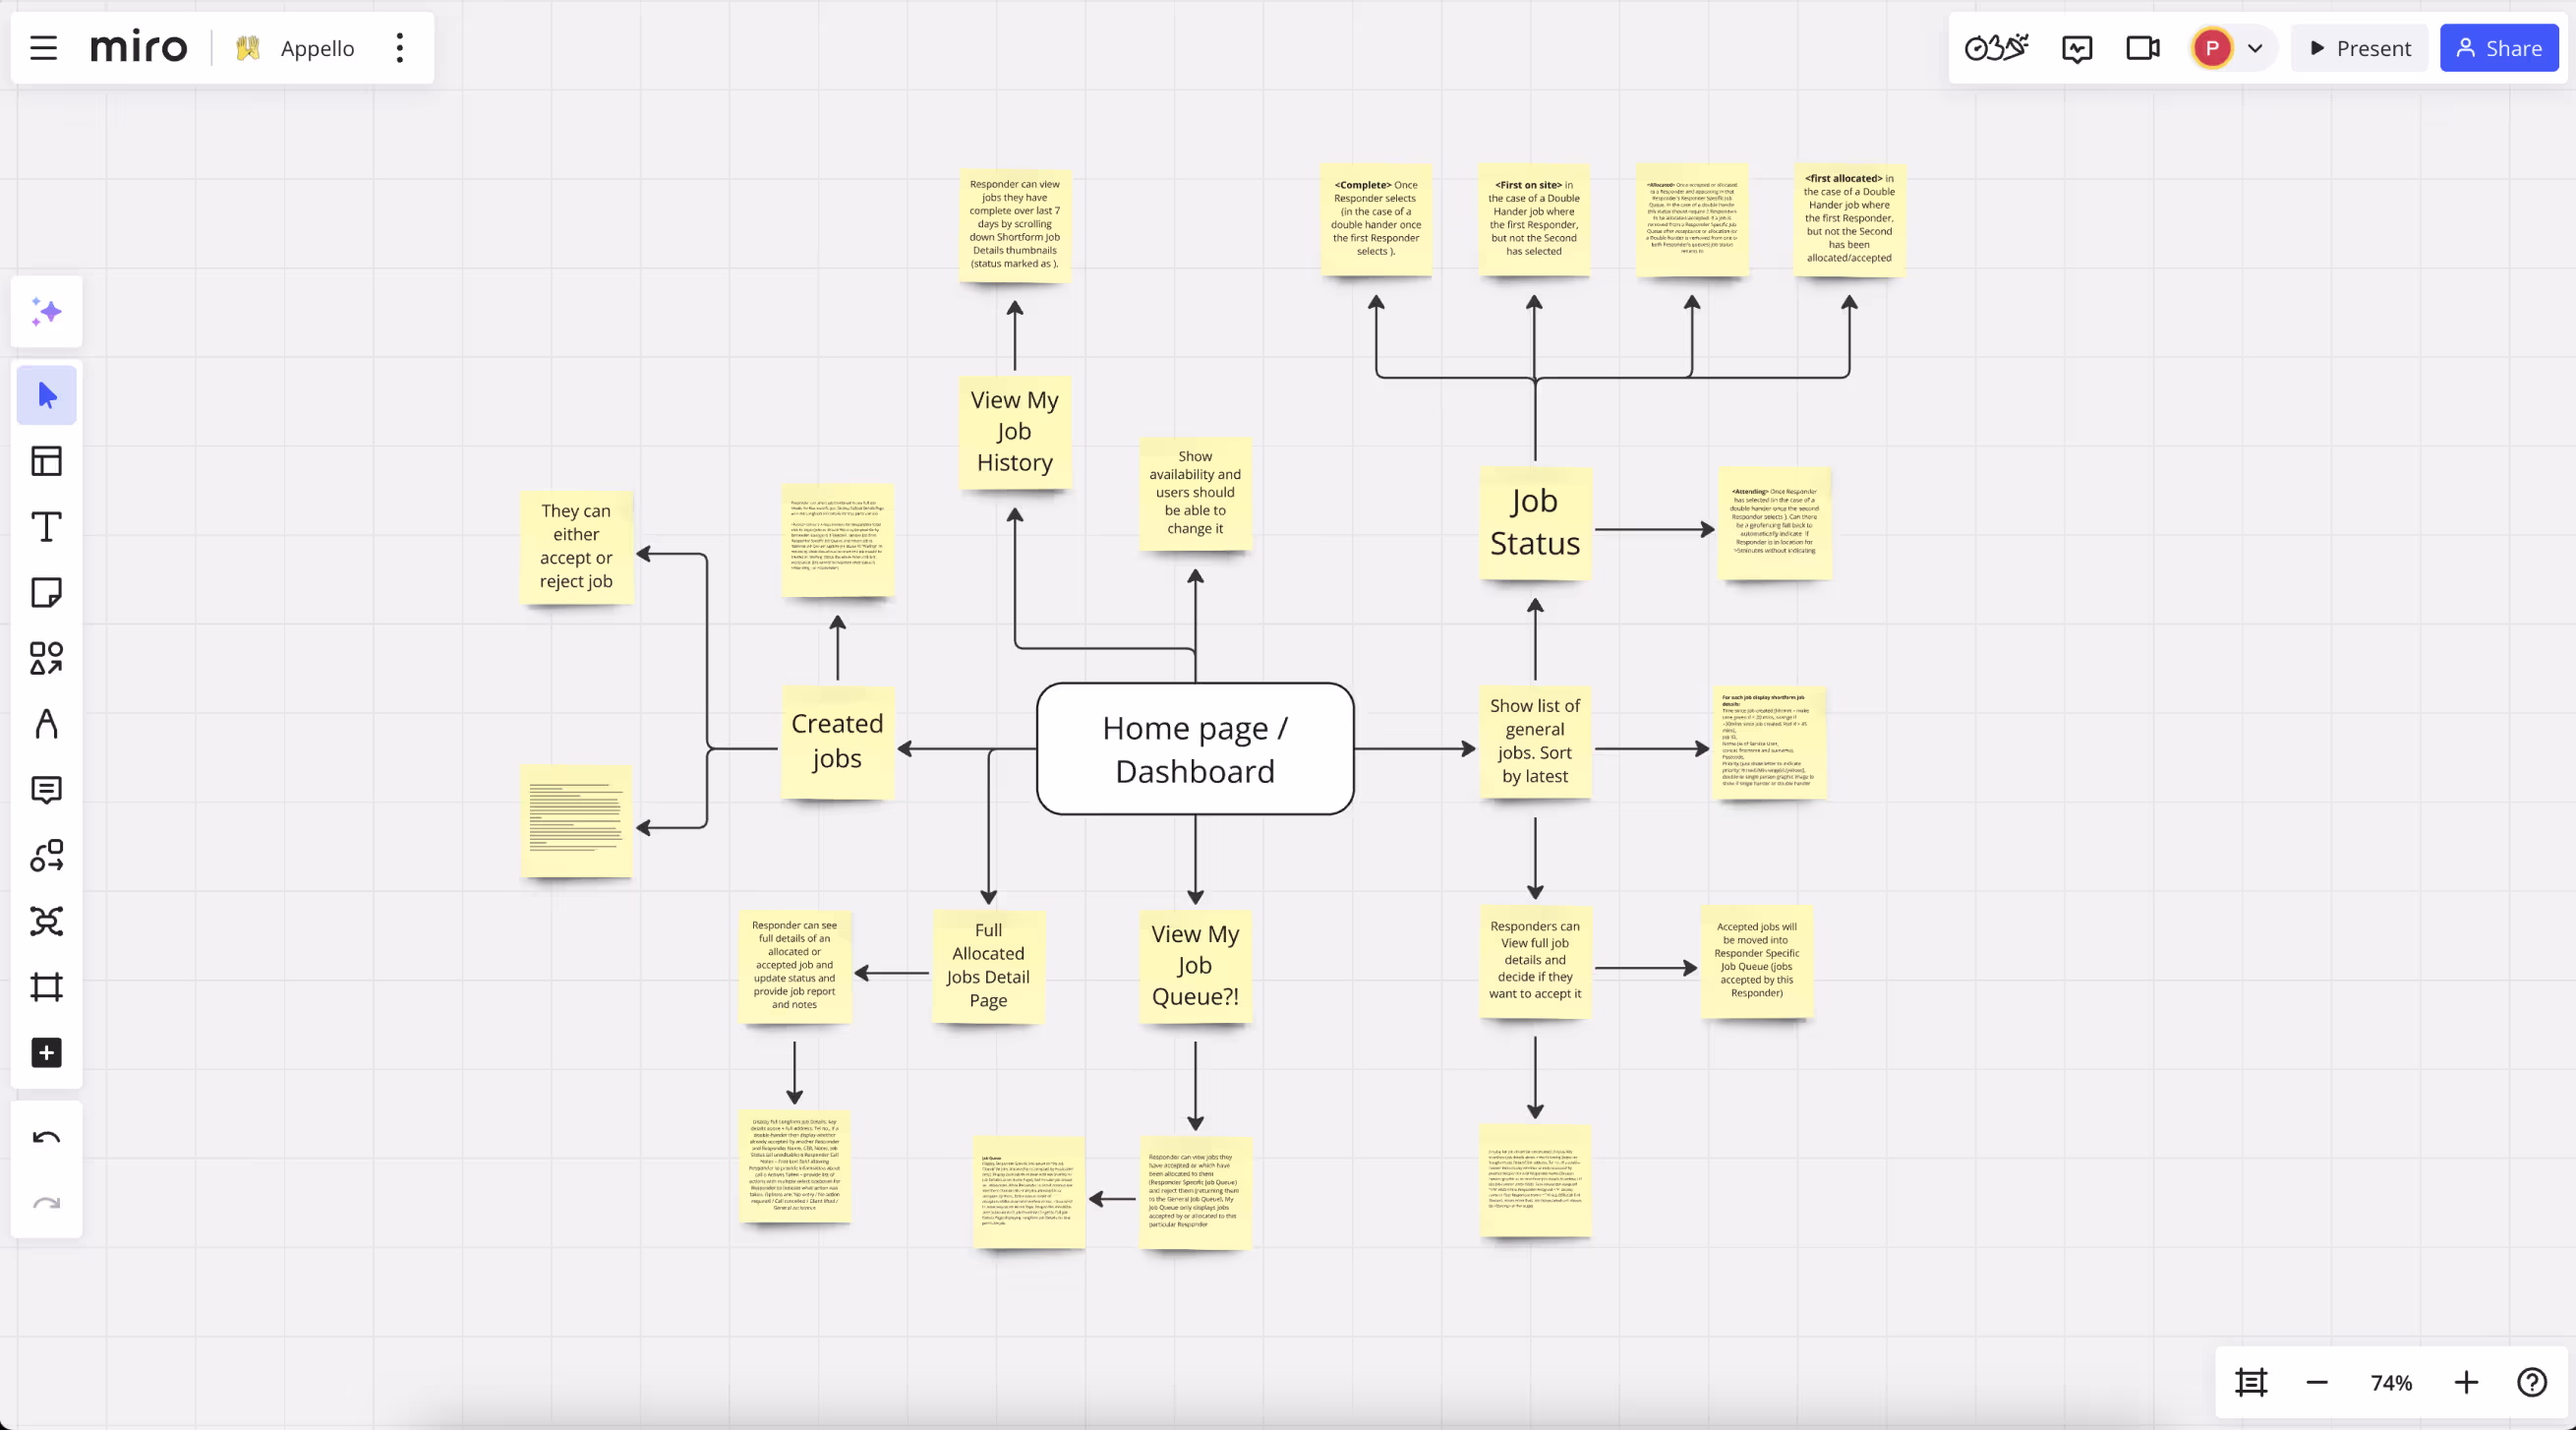Click the blue Share button
This screenshot has width=2576, height=1430.
pyautogui.click(x=2498, y=48)
